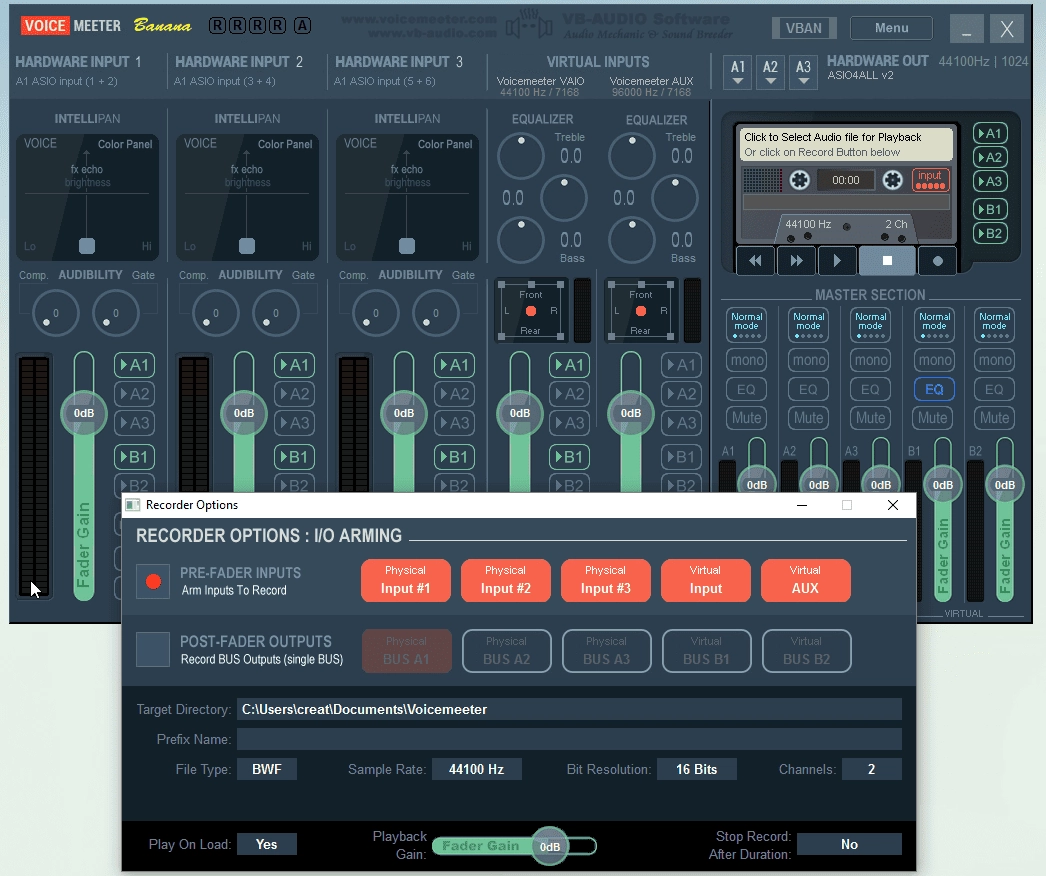Click the VAIO surround panner red dot
Viewport: 1046px width, 876px height.
[x=531, y=311]
